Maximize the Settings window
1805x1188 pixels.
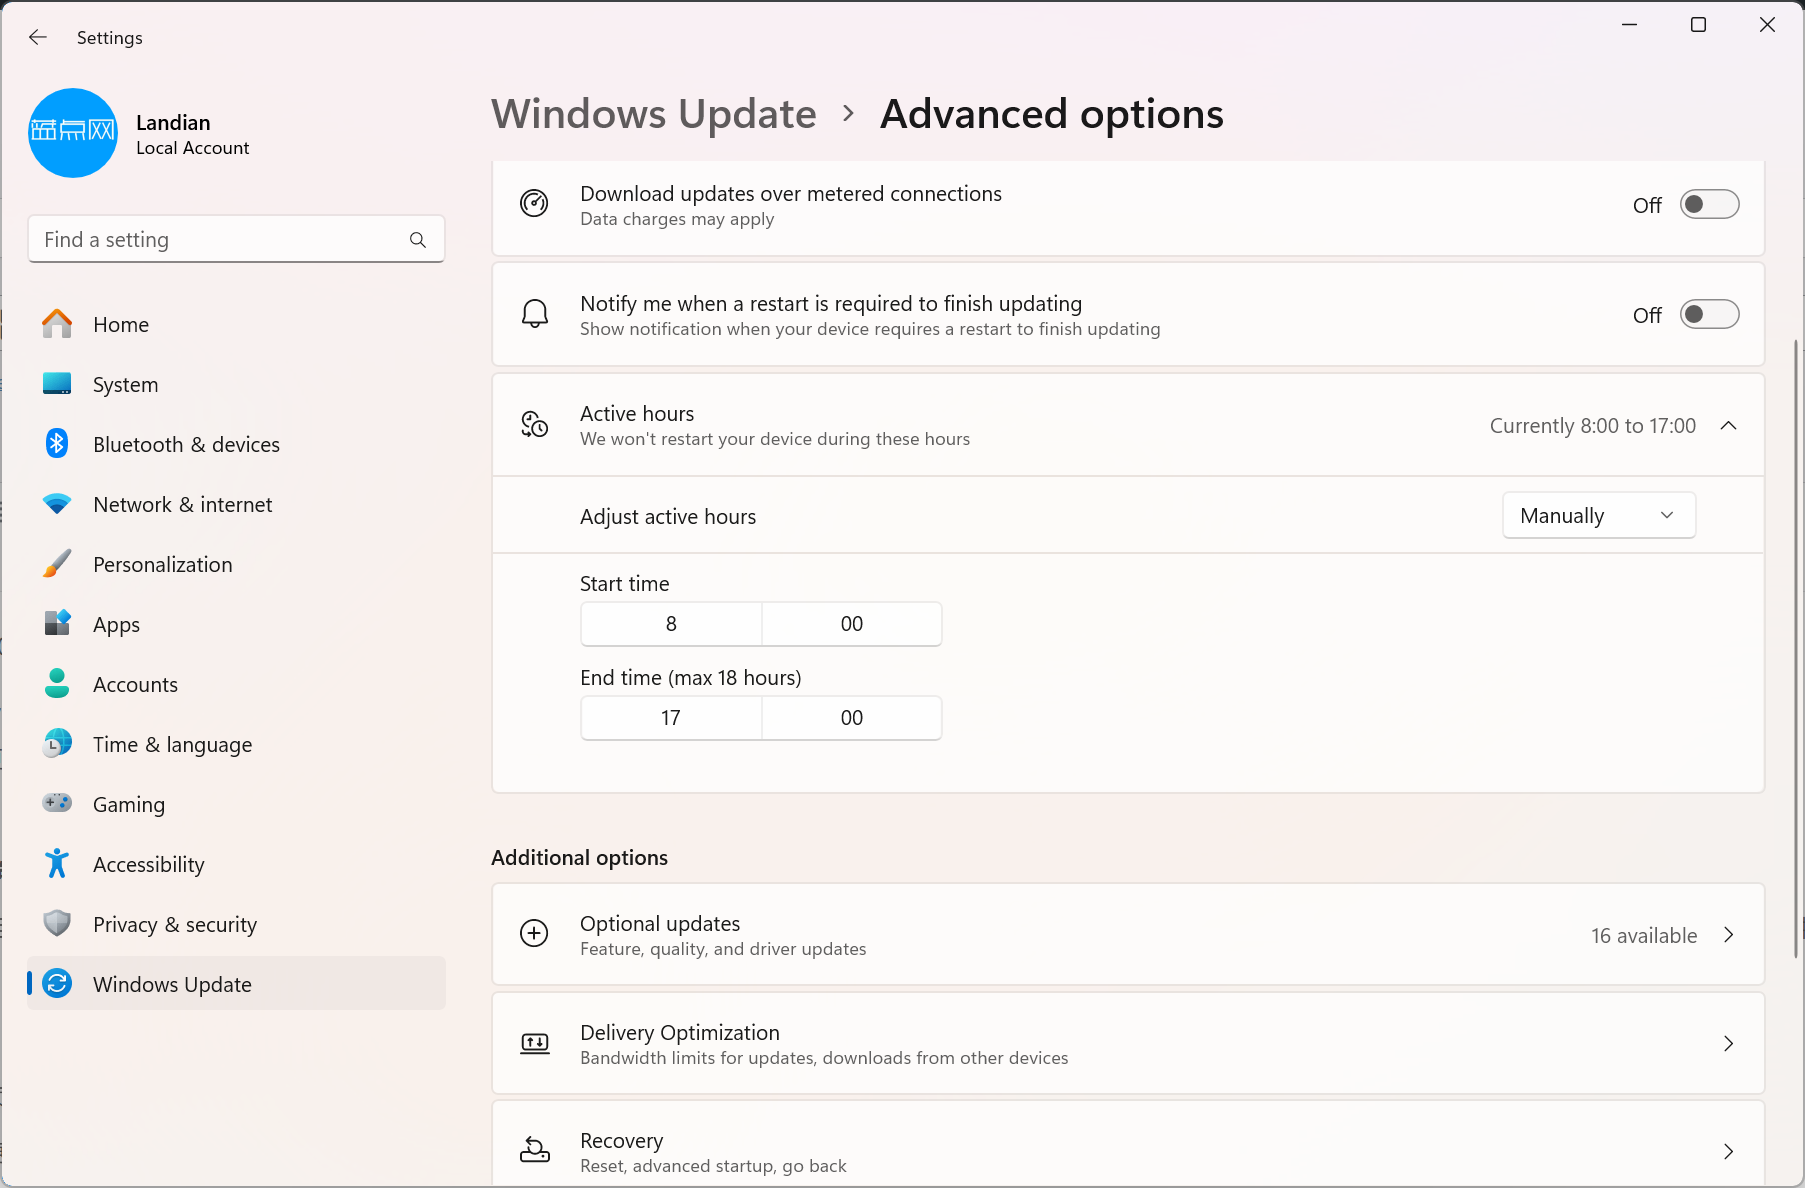(x=1698, y=24)
